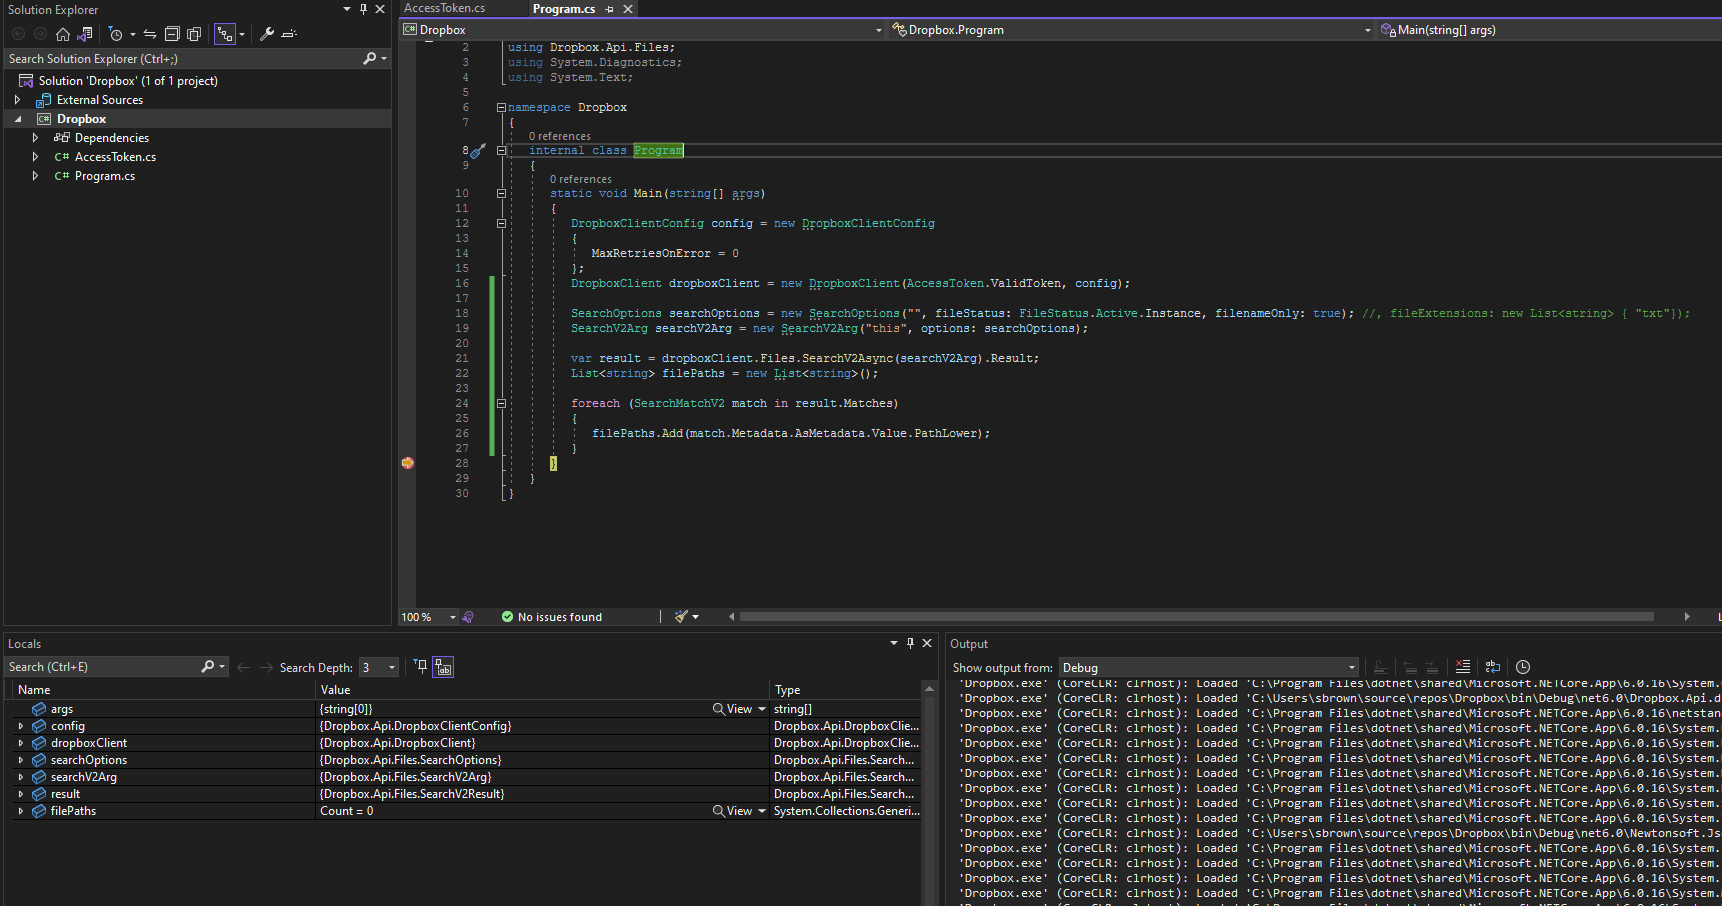Select Program.cs in Solution Explorer tree
Viewport: 1722px width, 906px height.
(105, 176)
